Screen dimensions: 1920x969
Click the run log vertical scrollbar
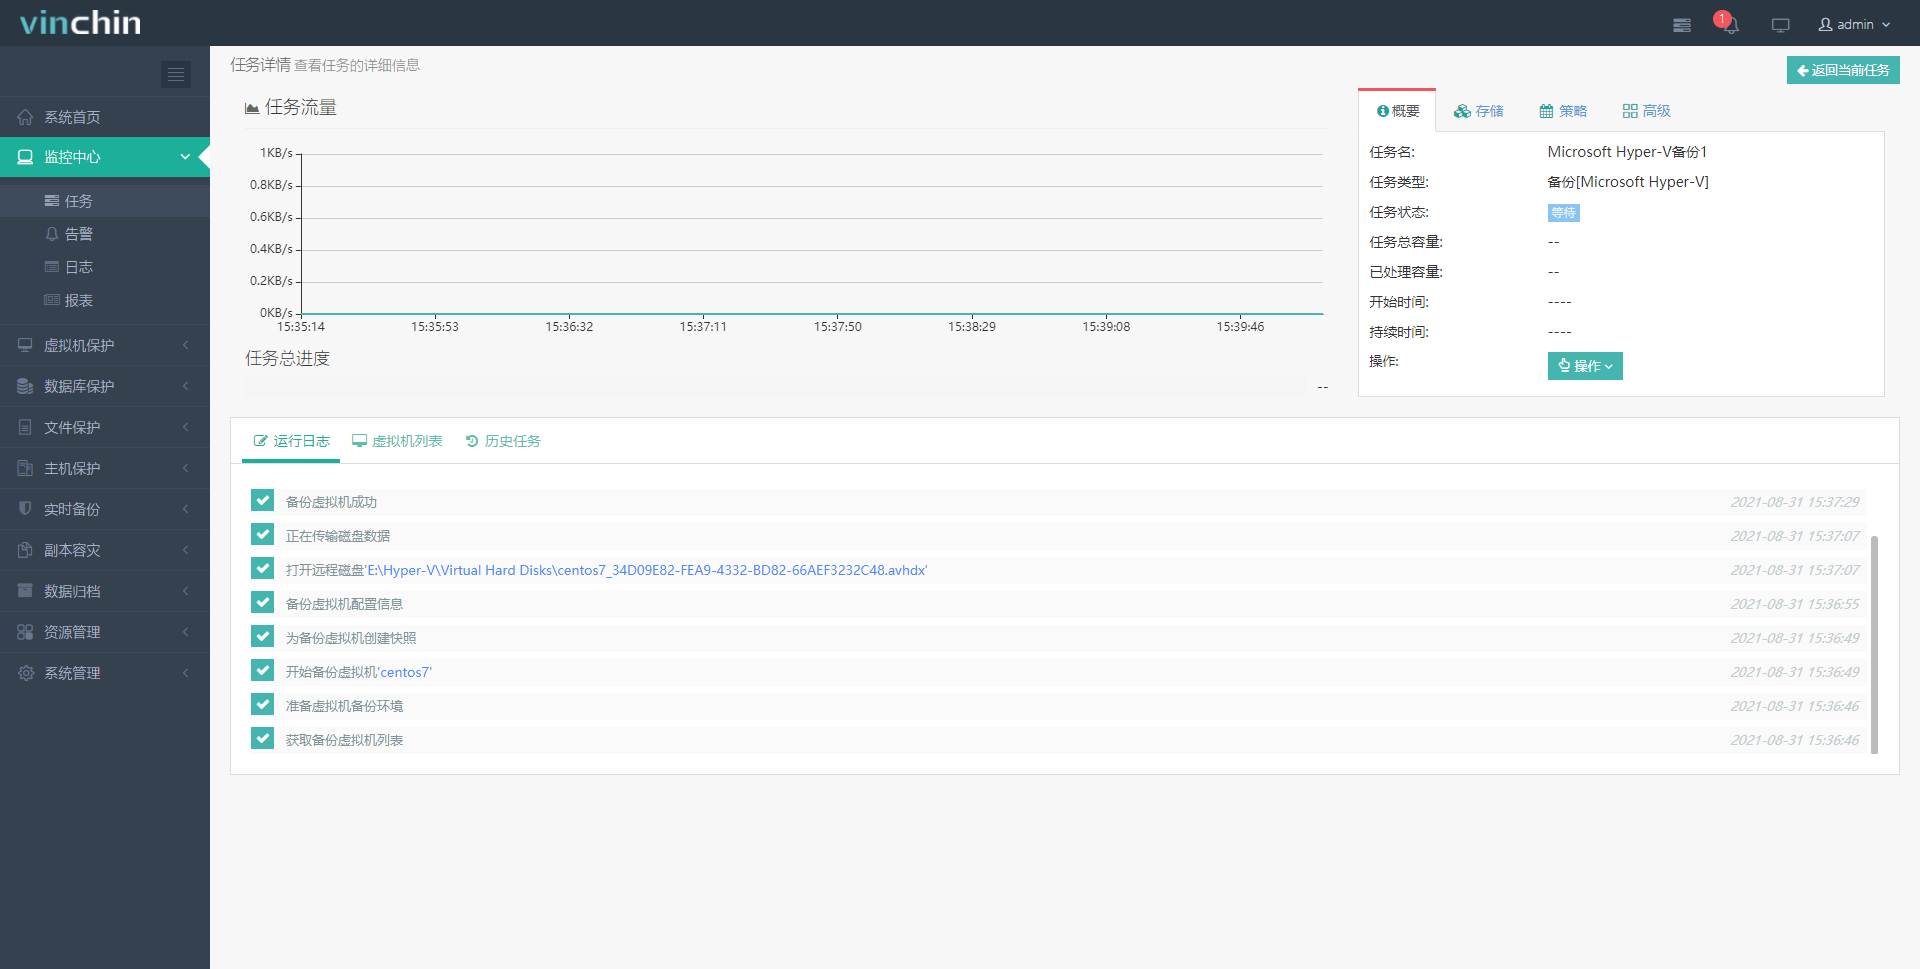pyautogui.click(x=1874, y=644)
